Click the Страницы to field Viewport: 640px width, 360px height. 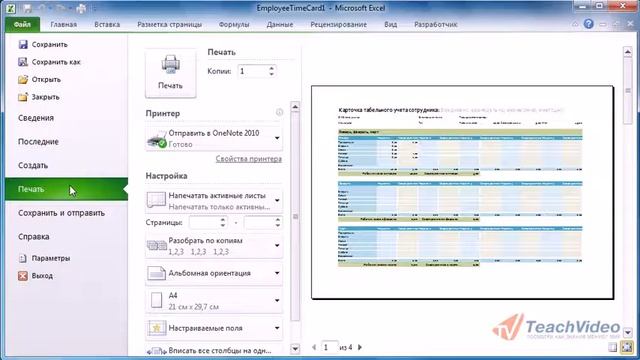point(260,223)
